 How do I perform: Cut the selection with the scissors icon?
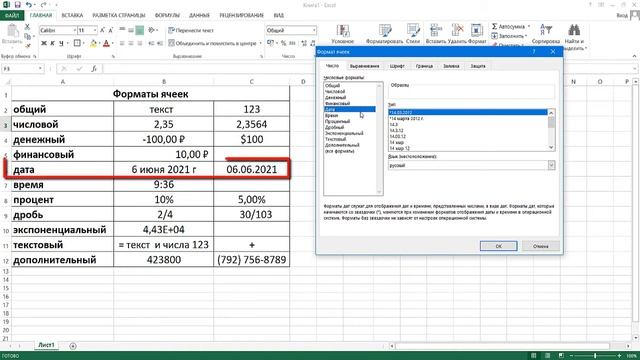pos(27,27)
